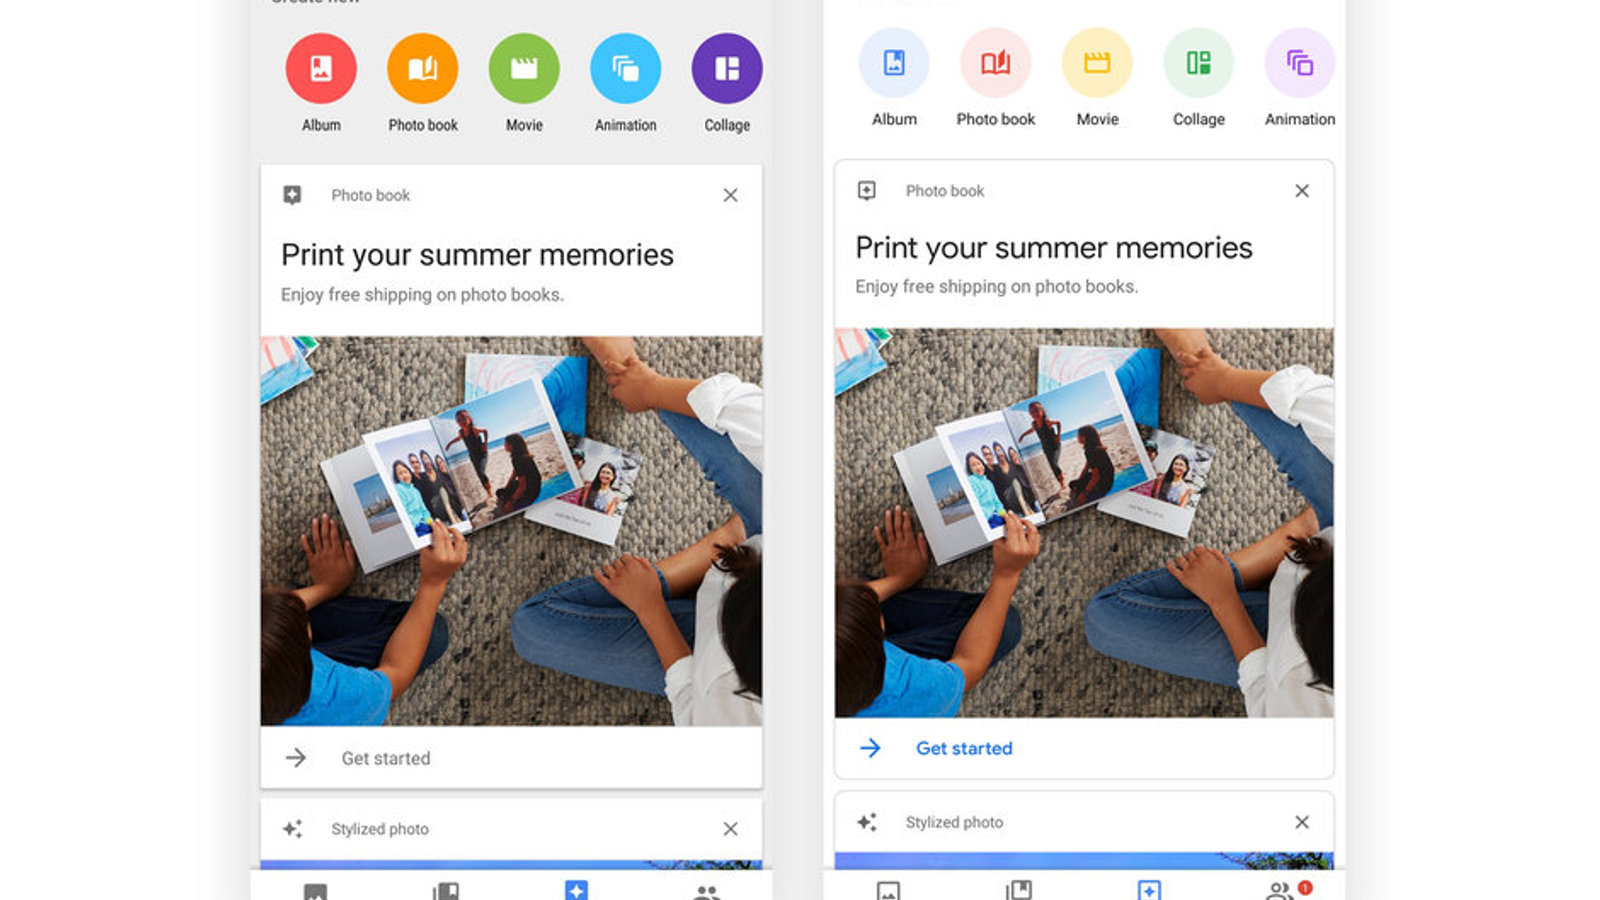Click the sparkle icon on left Stylized photo card

point(292,829)
